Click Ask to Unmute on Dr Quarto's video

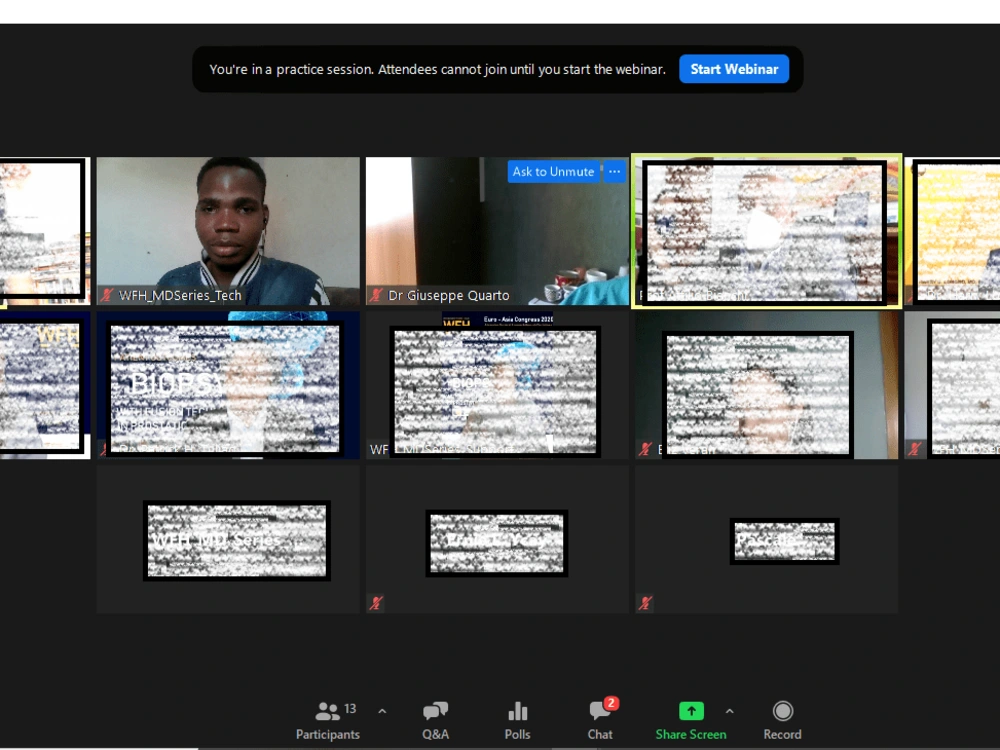[553, 171]
